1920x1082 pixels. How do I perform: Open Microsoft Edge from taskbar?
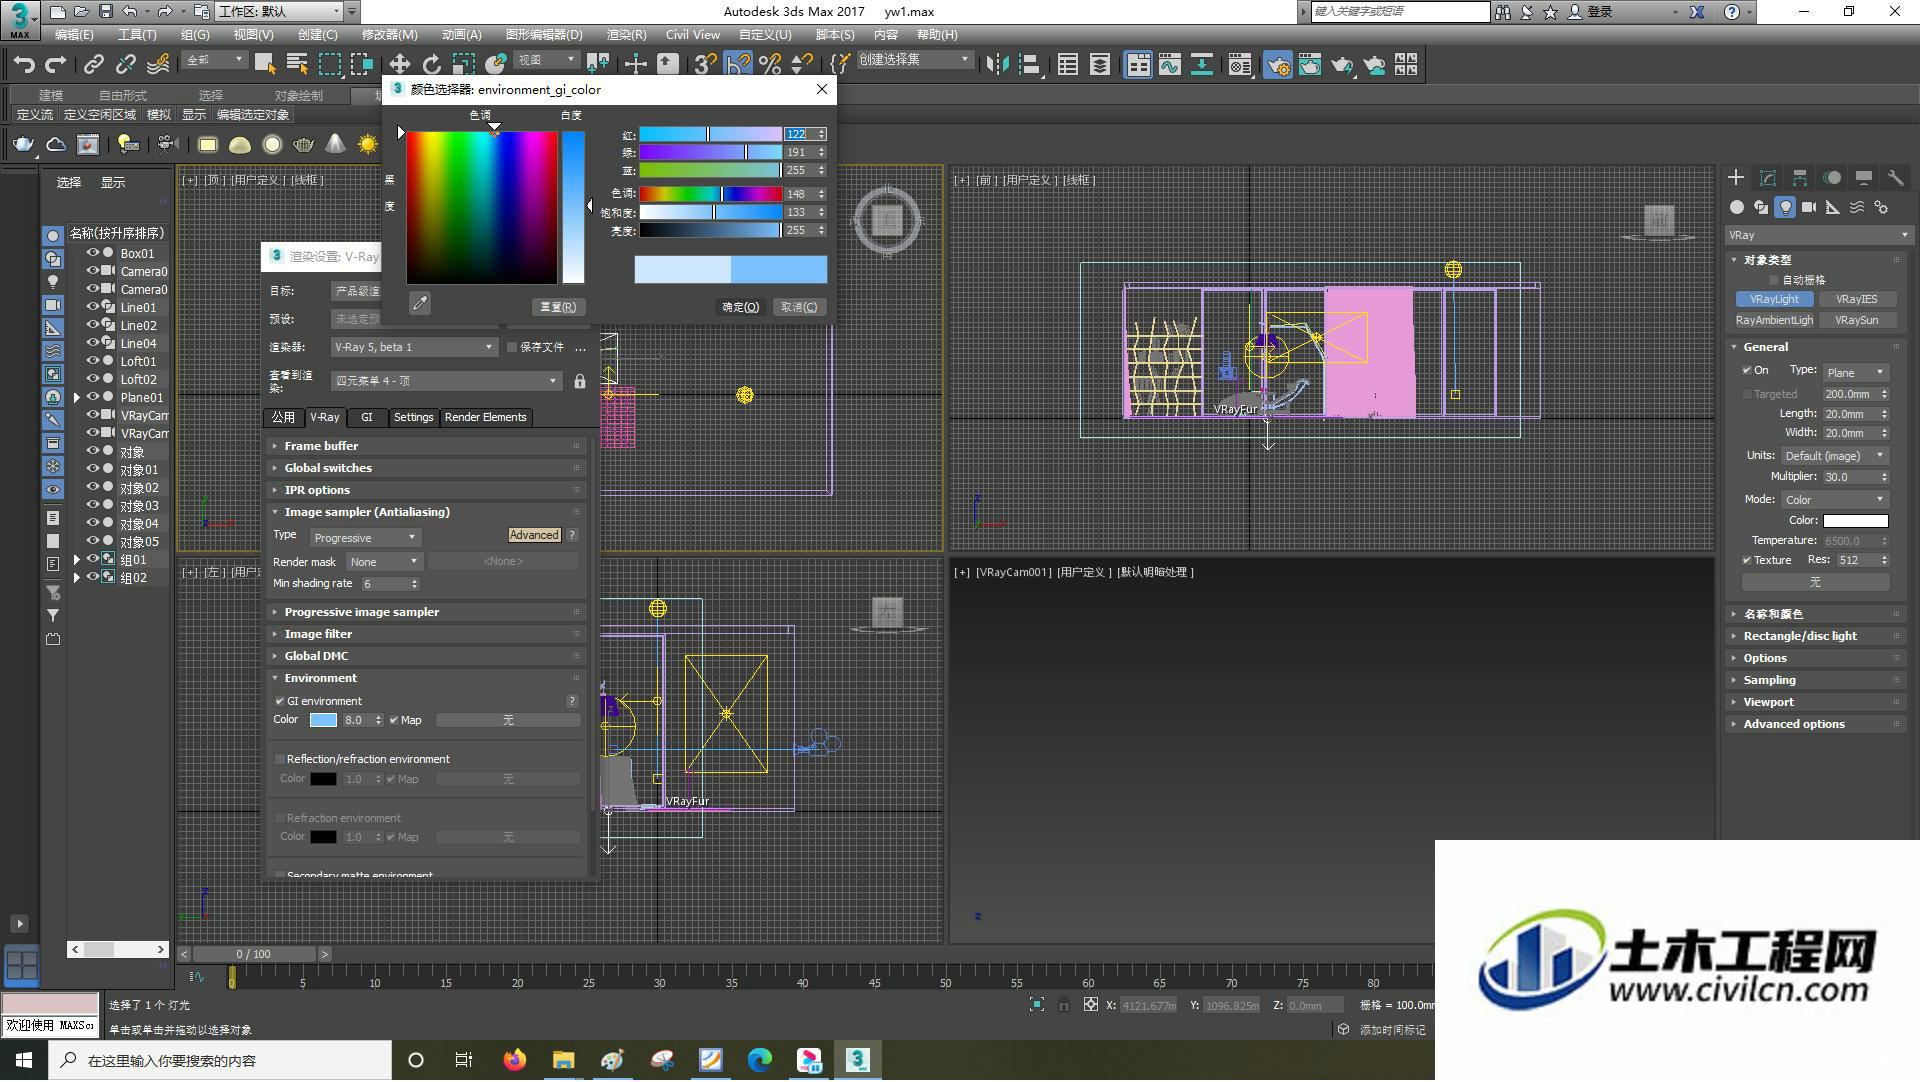click(x=760, y=1060)
